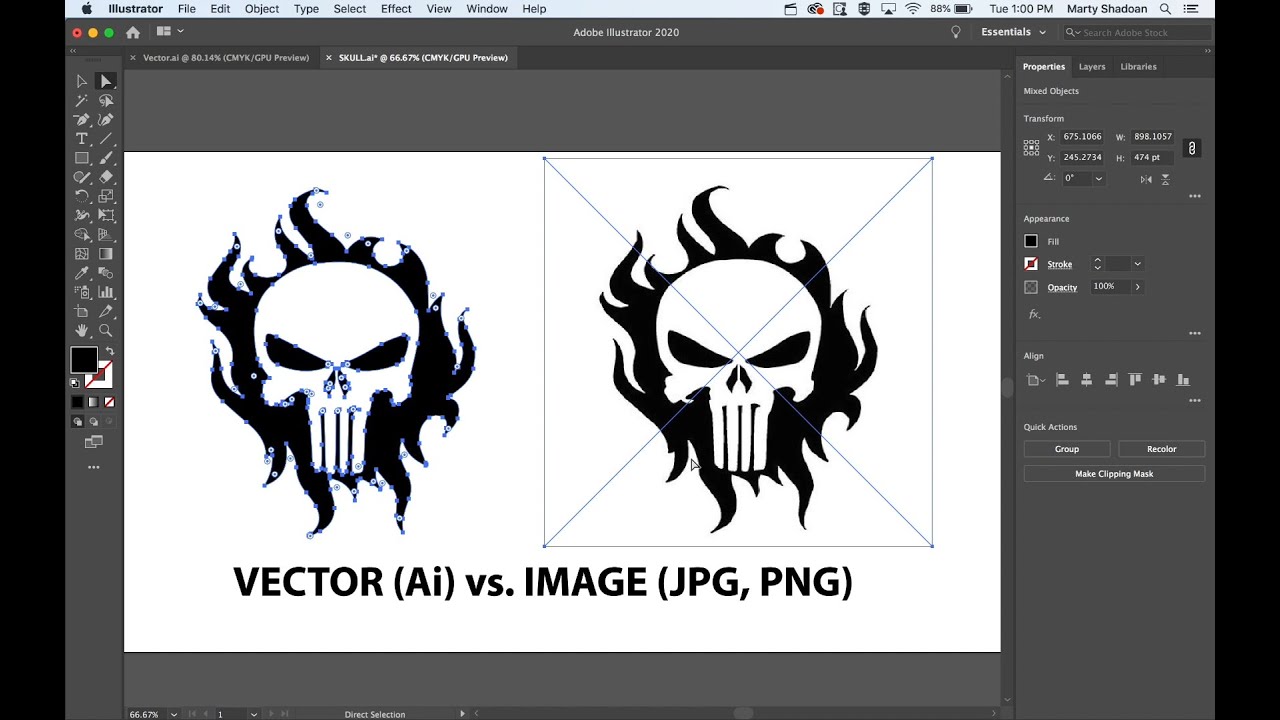Image resolution: width=1280 pixels, height=720 pixels.
Task: Choose the Line Segment tool
Action: pos(106,139)
